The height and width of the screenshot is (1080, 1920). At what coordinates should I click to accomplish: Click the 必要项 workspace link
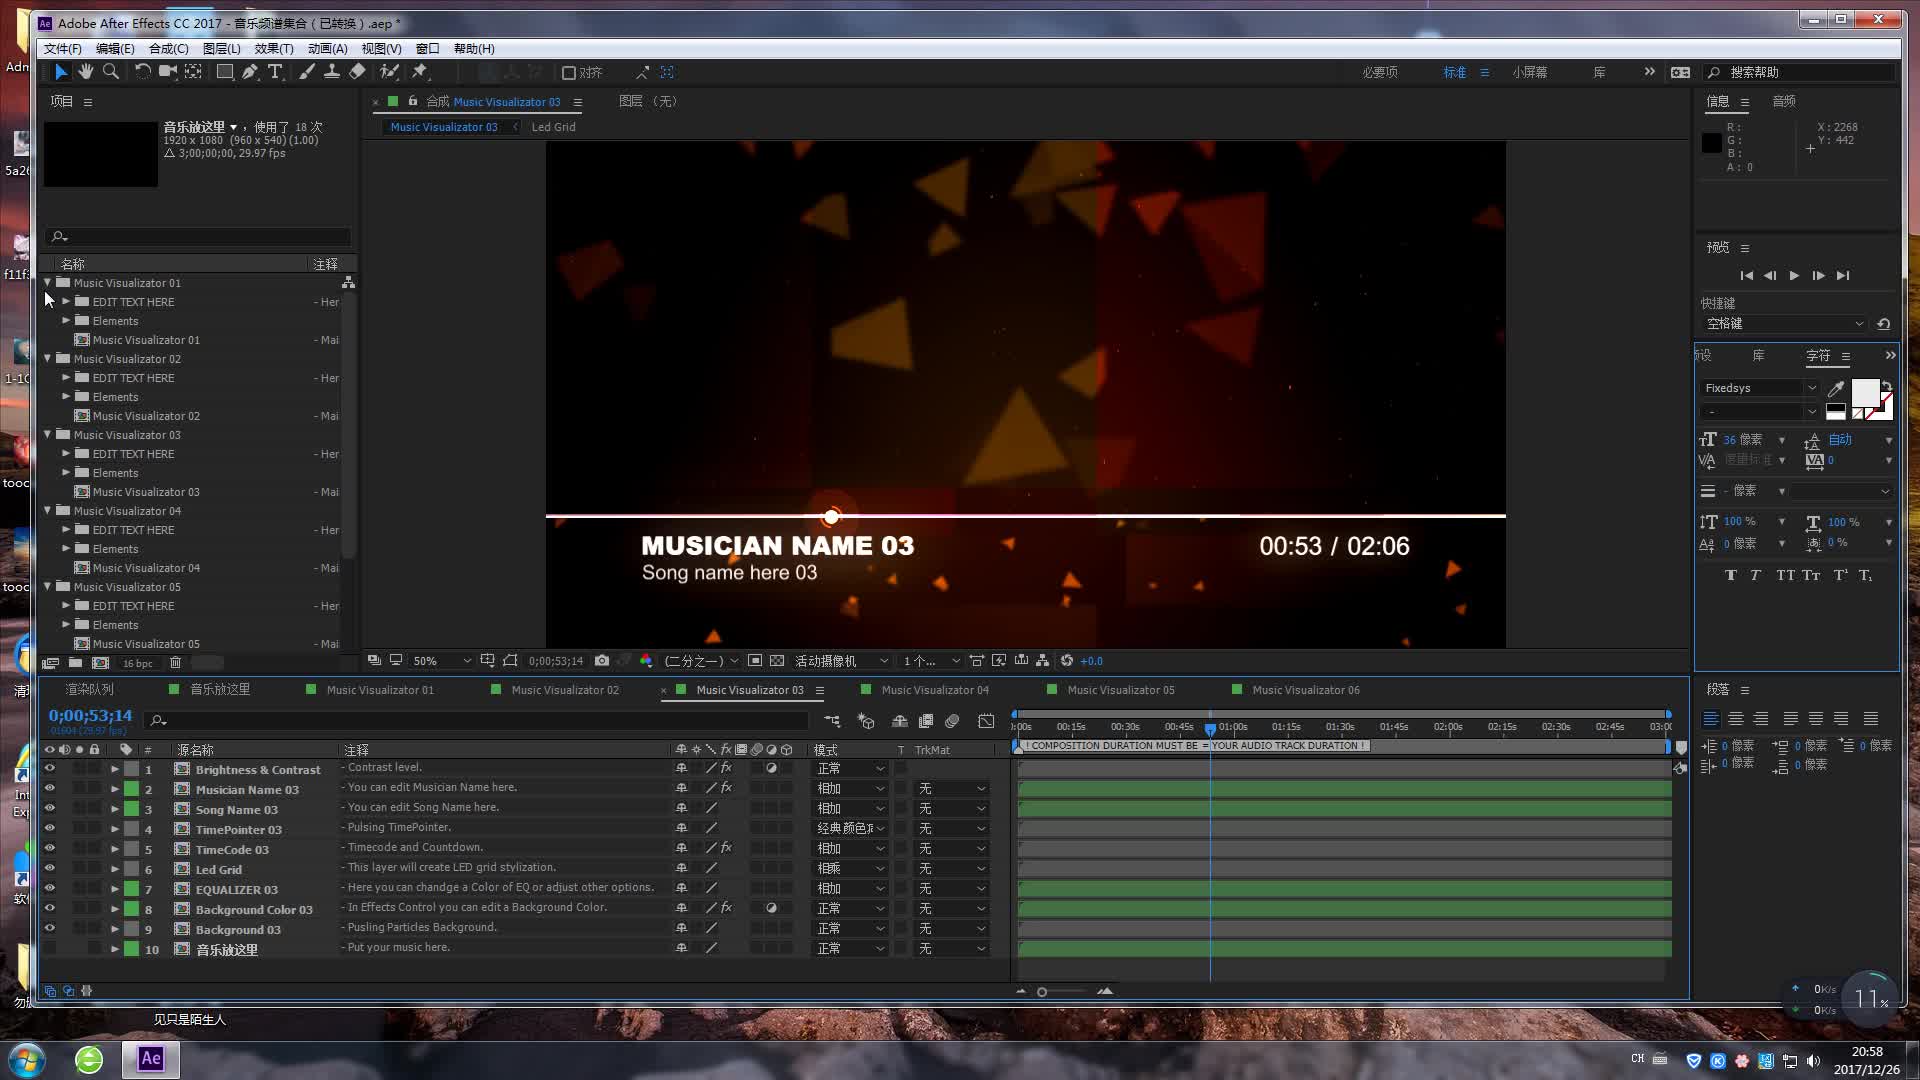click(1380, 73)
